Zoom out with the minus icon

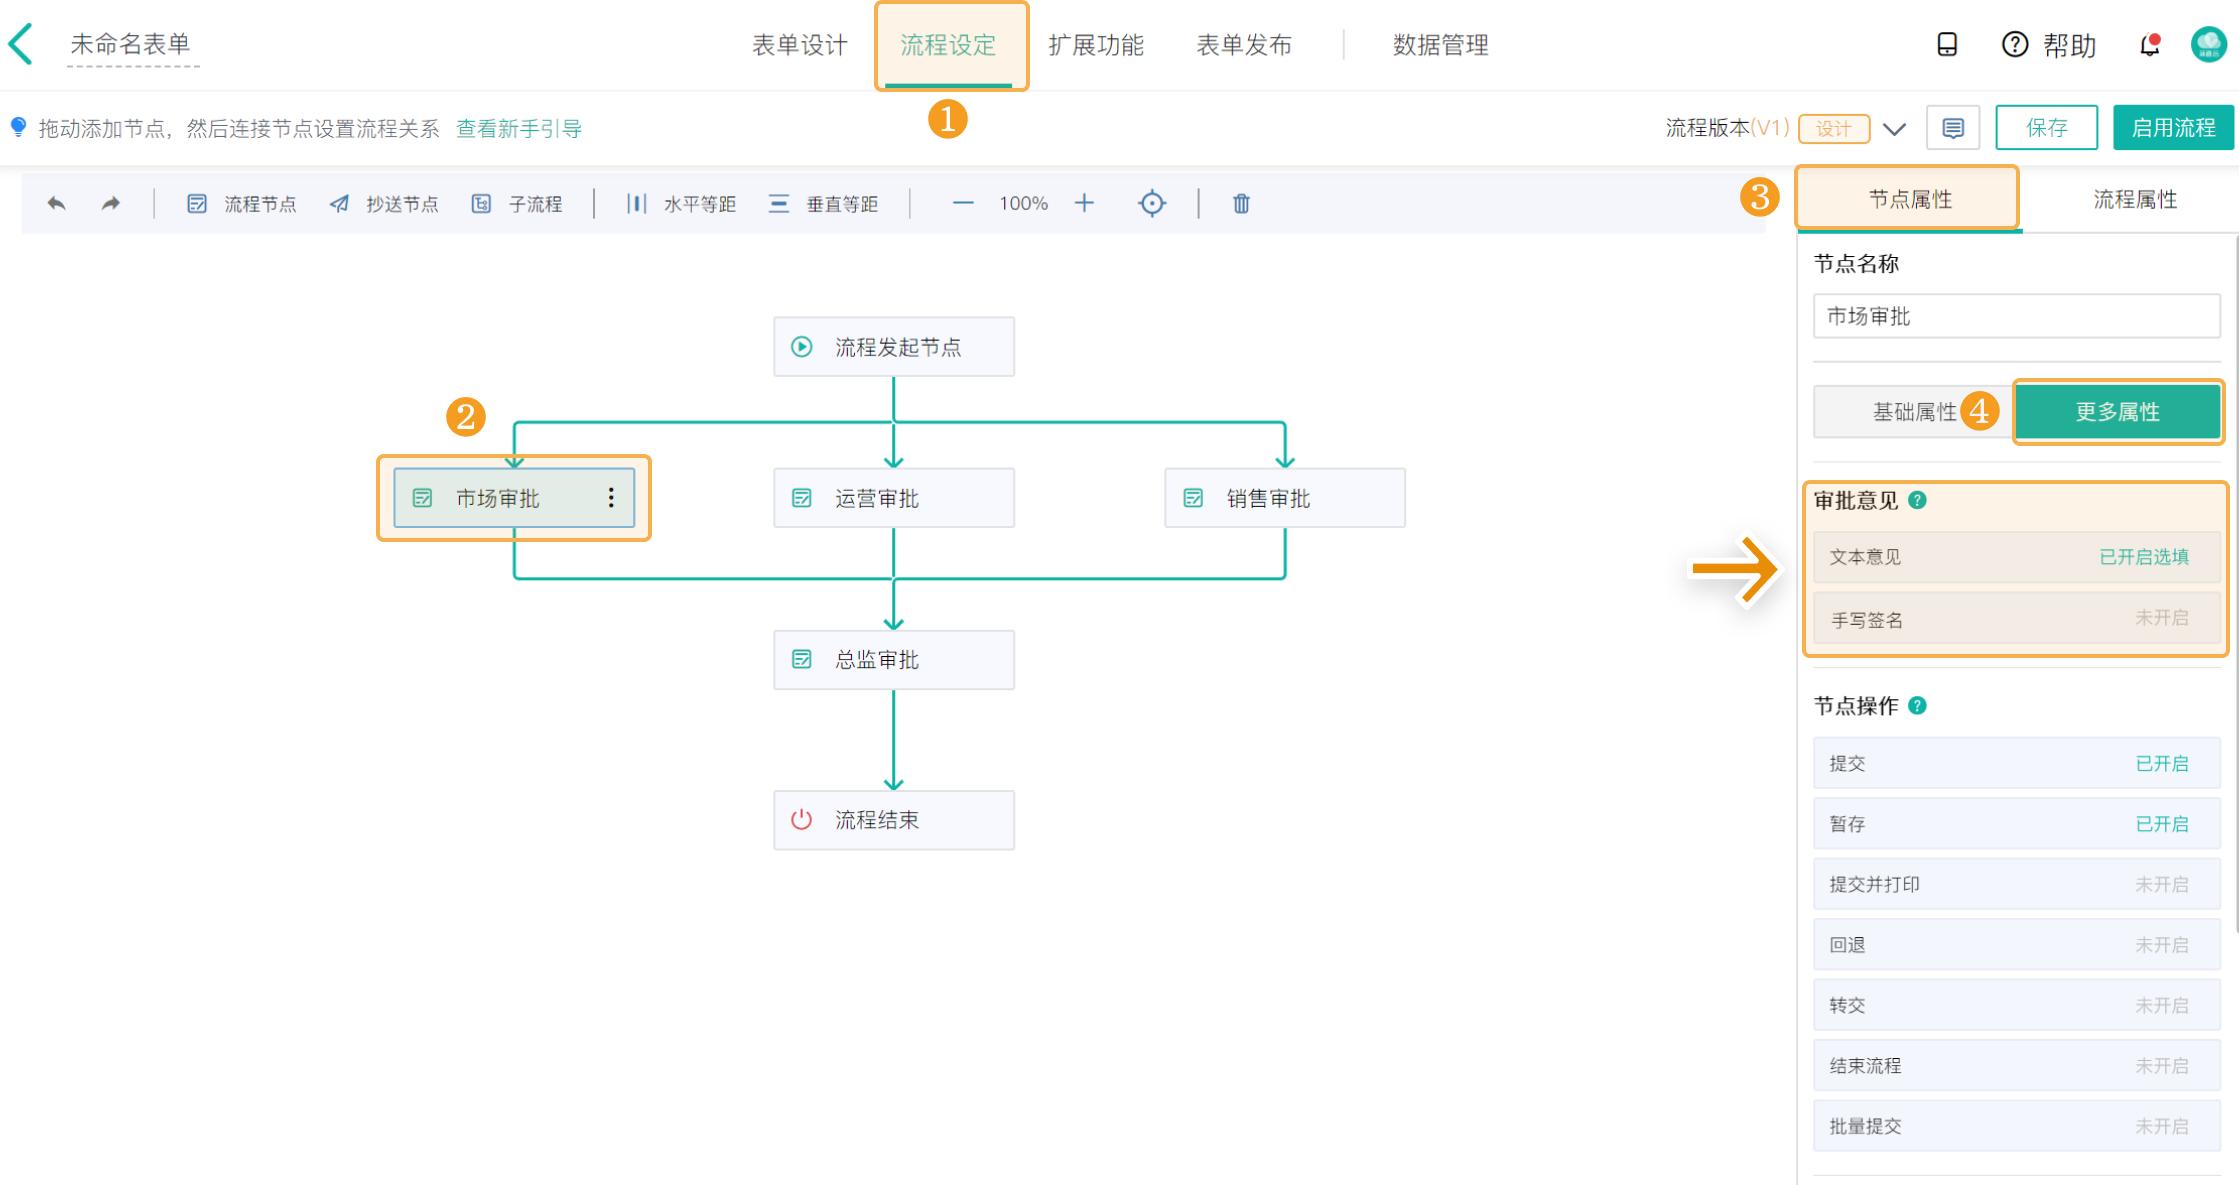click(x=963, y=204)
